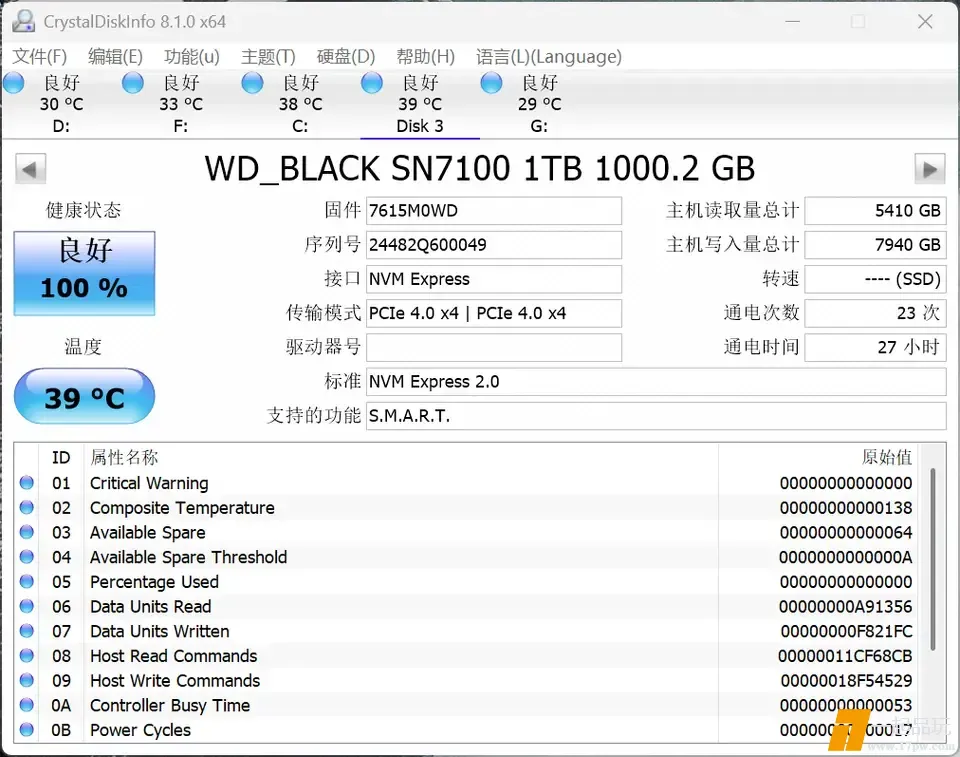Click the 属性名称 column header
The image size is (960, 757).
click(400, 458)
